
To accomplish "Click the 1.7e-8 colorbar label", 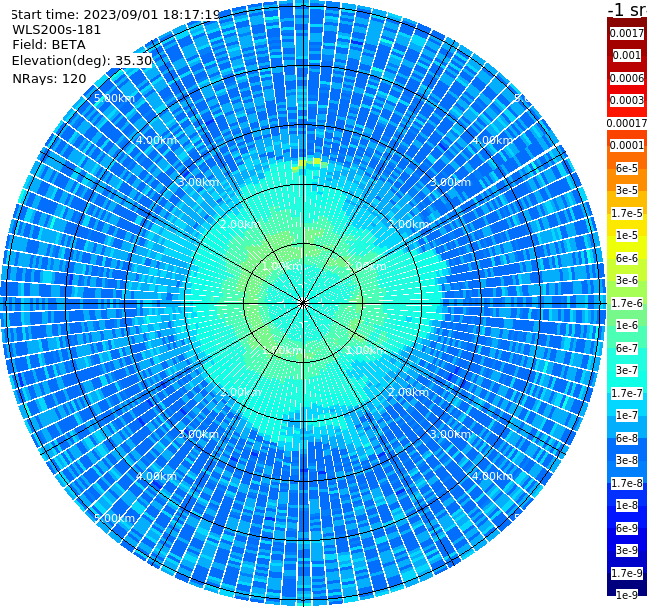I will 627,483.
